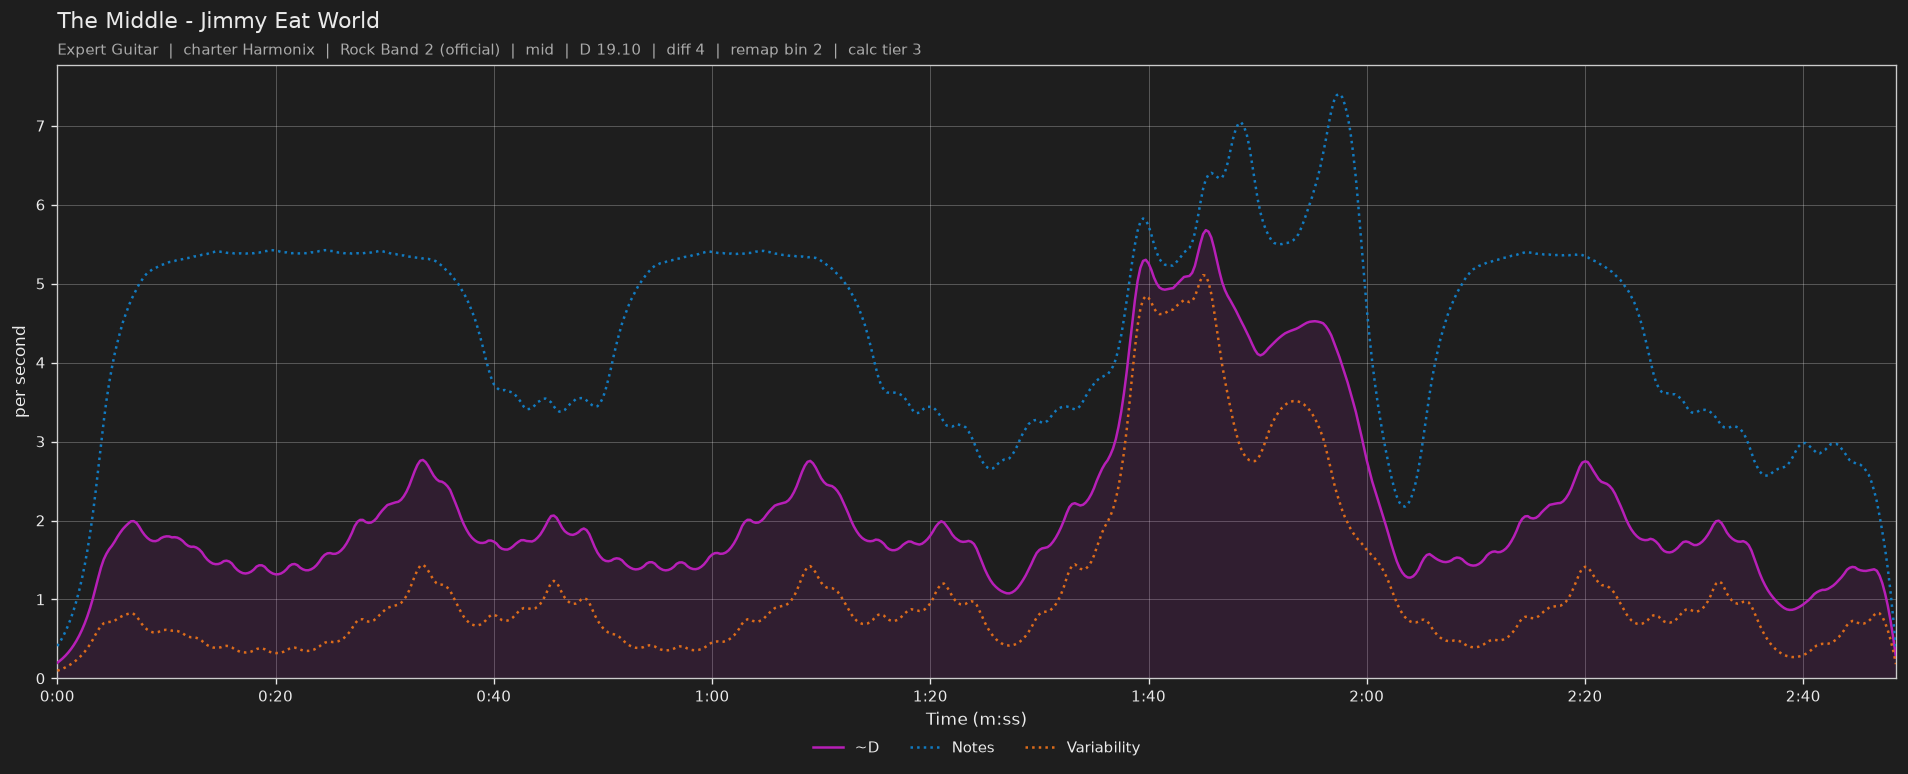Click the 1:40 tick on the time axis
Viewport: 1908px width, 774px height.
(x=1148, y=696)
